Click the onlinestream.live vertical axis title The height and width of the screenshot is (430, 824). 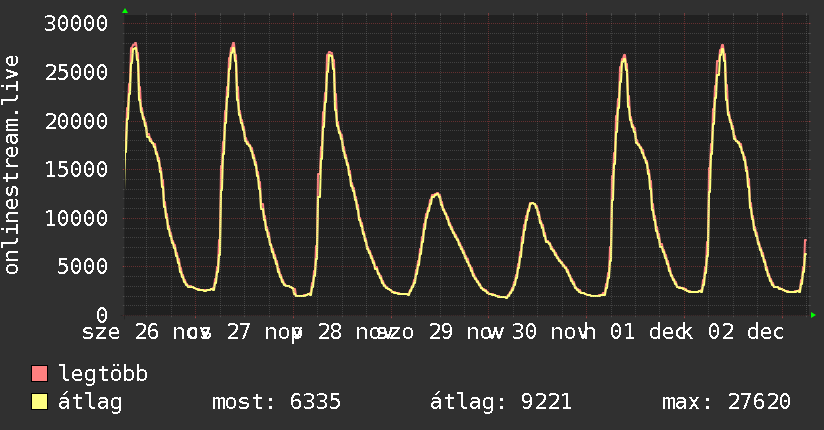pos(12,165)
